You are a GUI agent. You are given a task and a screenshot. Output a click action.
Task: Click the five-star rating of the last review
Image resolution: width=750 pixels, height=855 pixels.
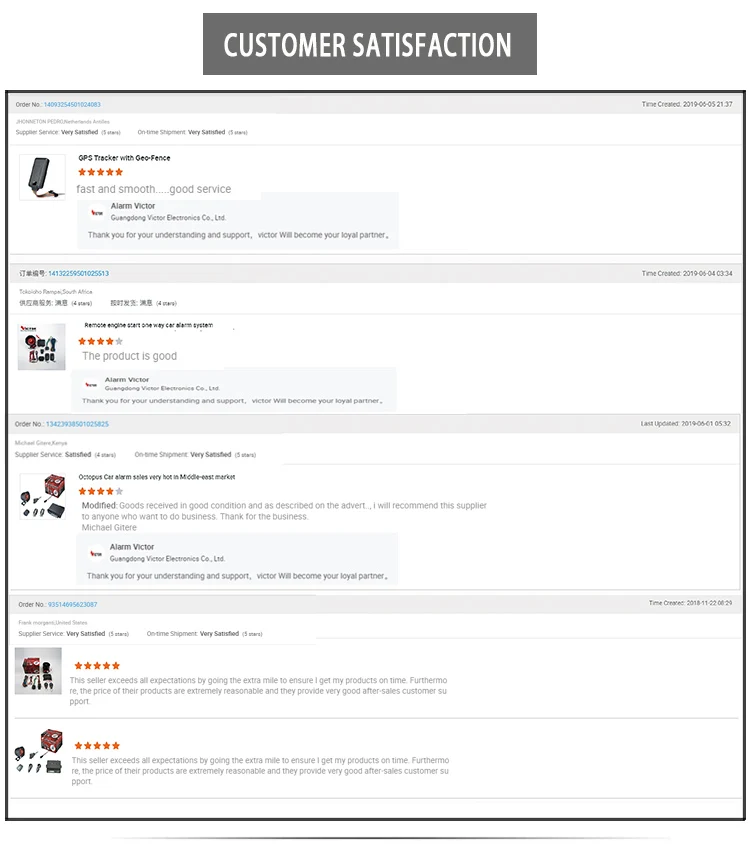point(97,746)
